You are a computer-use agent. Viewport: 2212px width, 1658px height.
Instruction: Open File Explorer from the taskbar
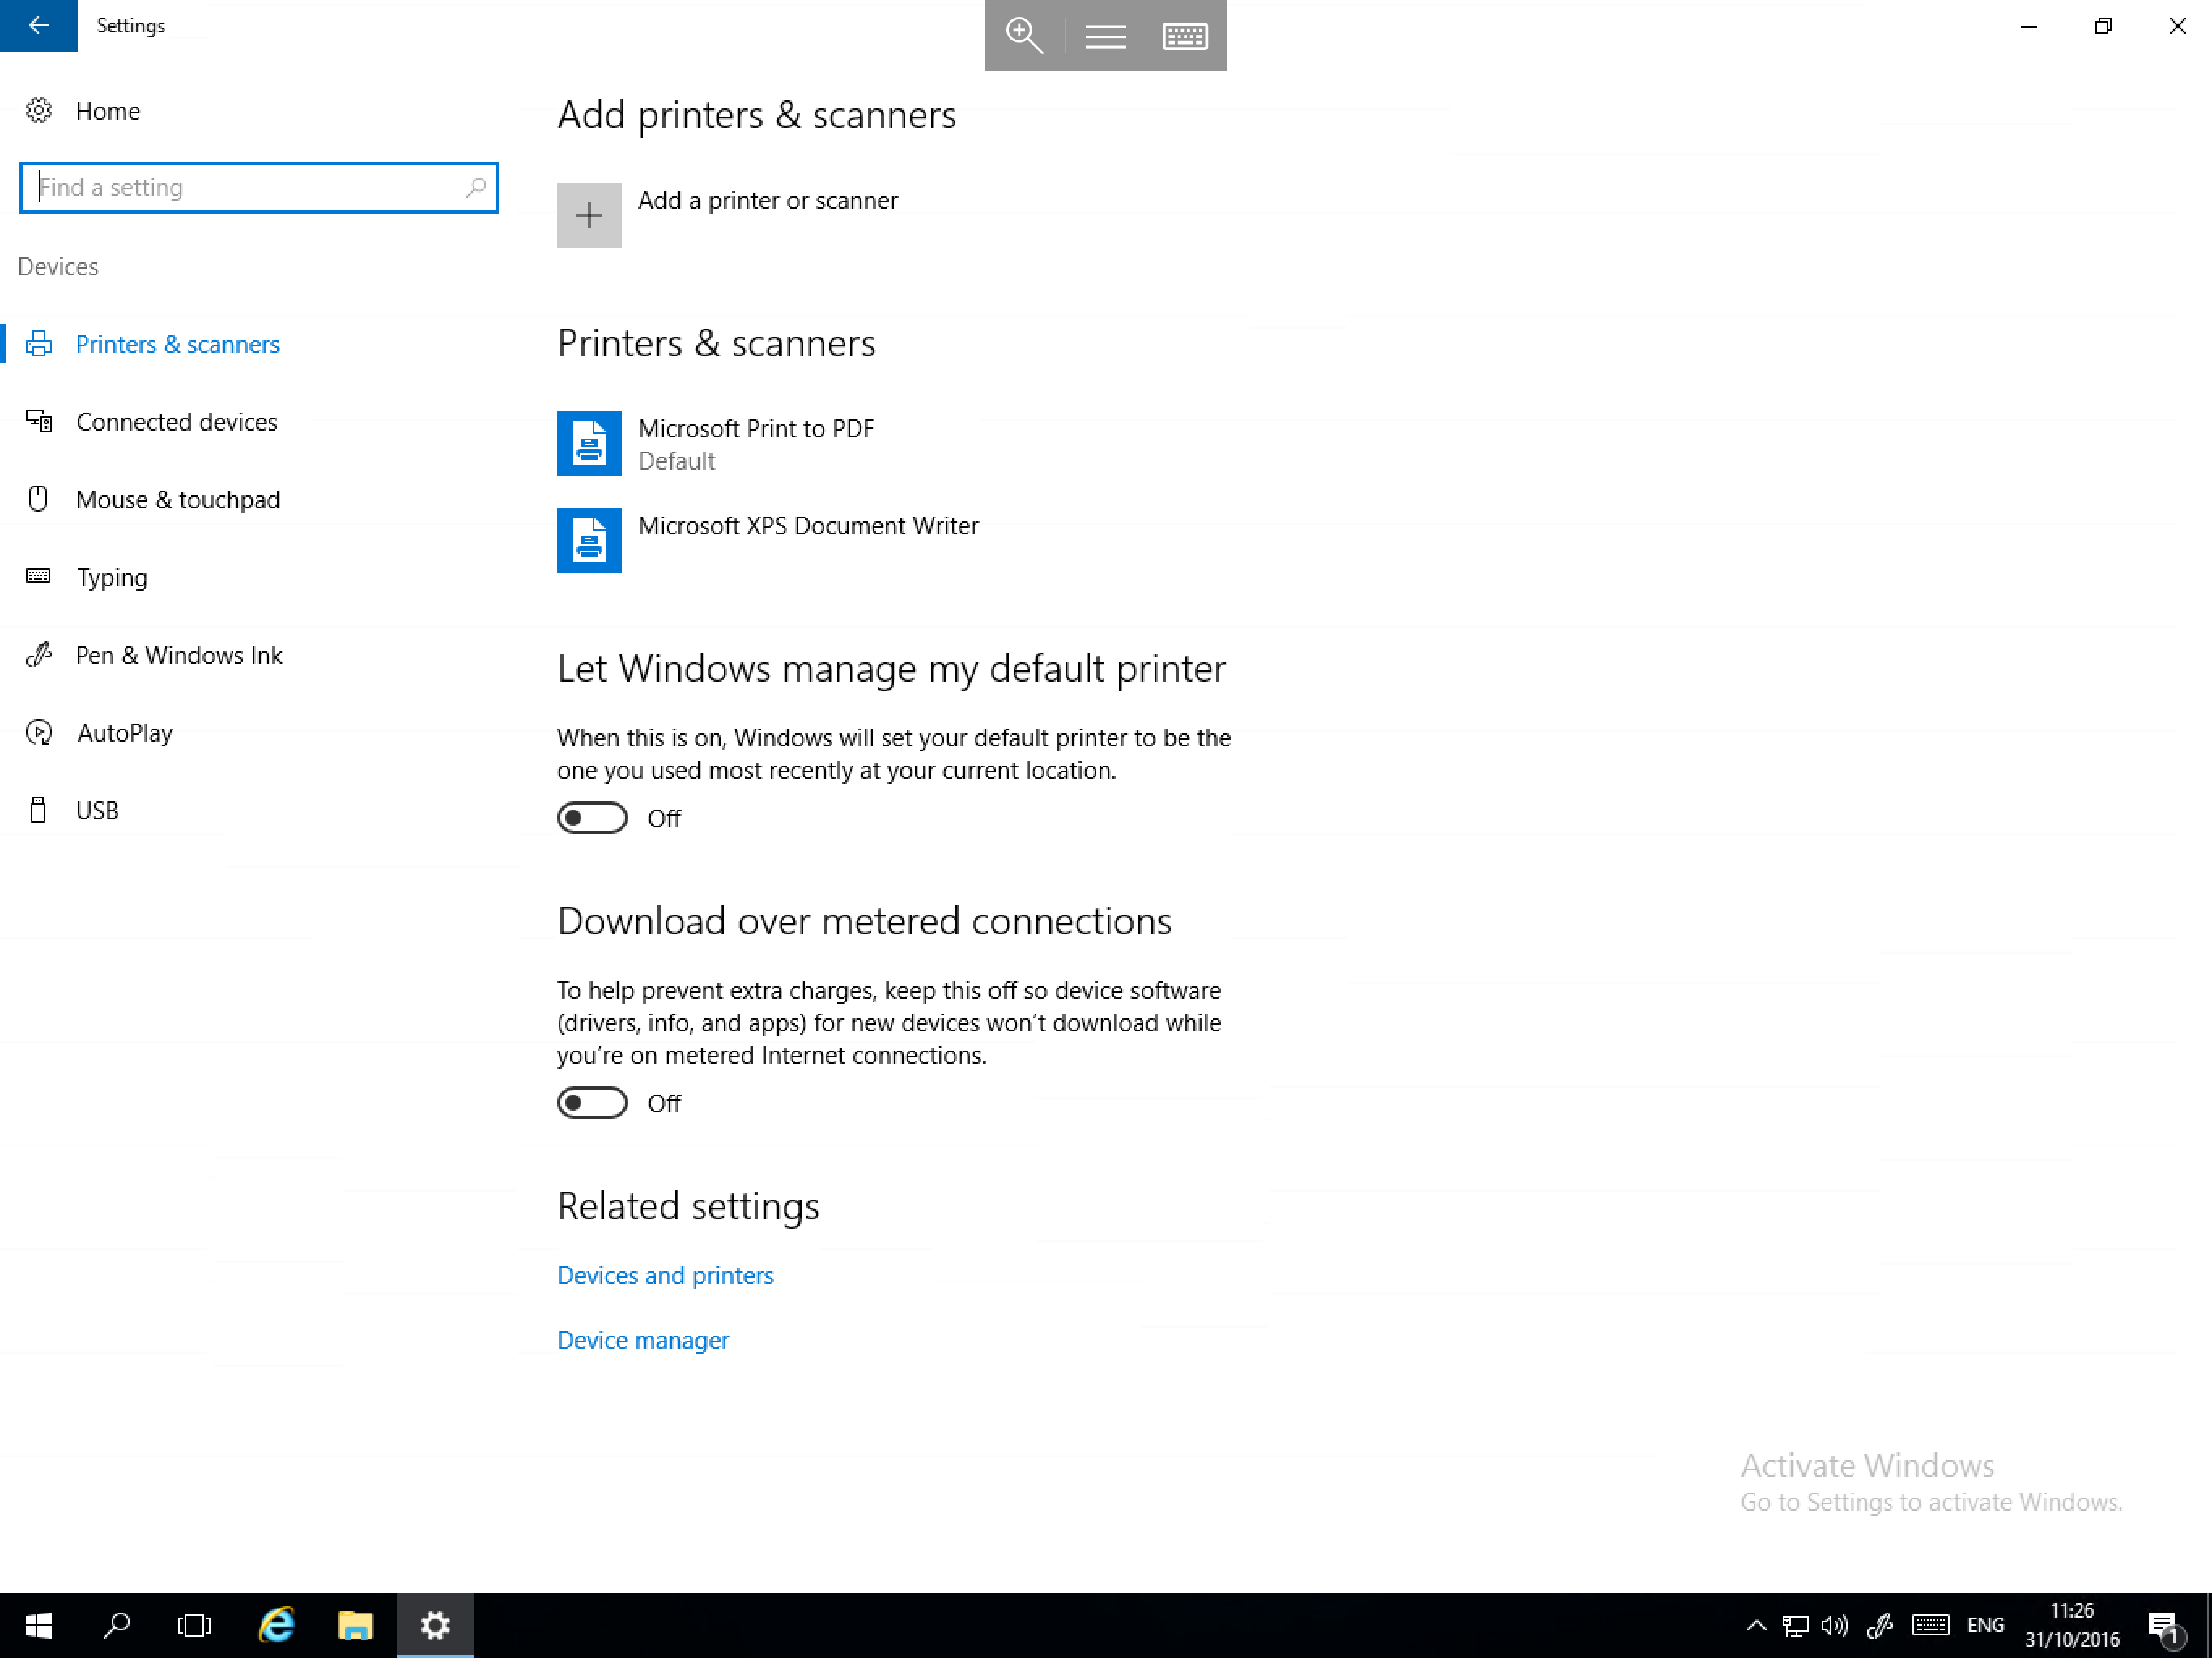[x=355, y=1625]
